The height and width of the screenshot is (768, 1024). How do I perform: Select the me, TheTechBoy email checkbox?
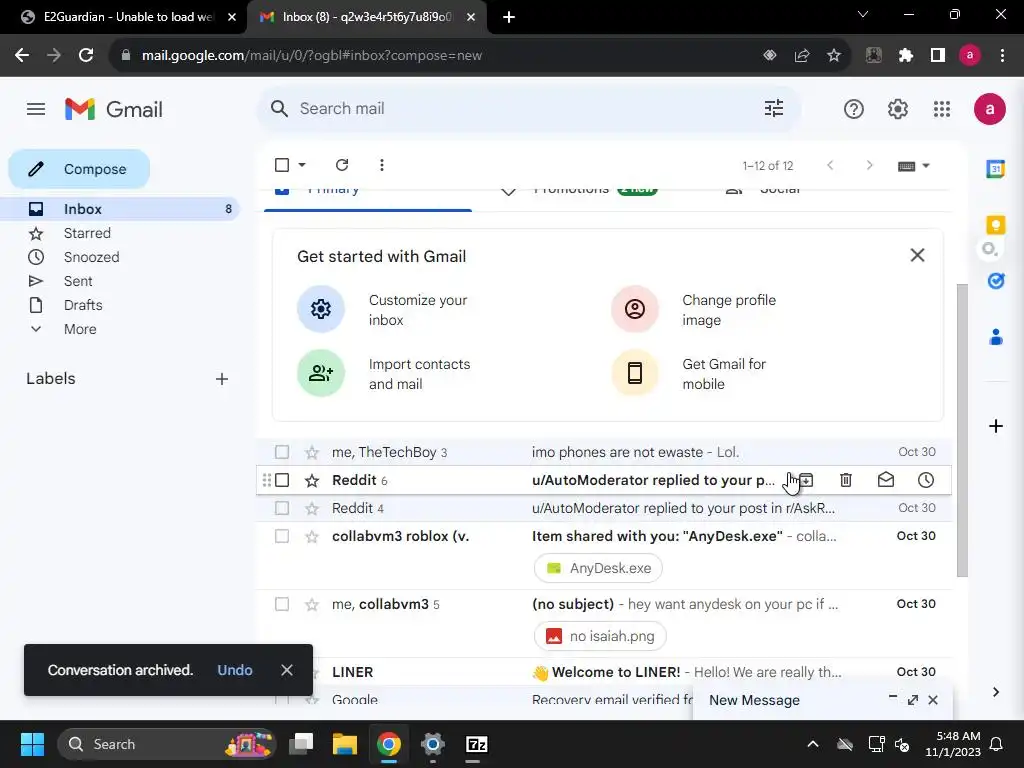[x=281, y=452]
